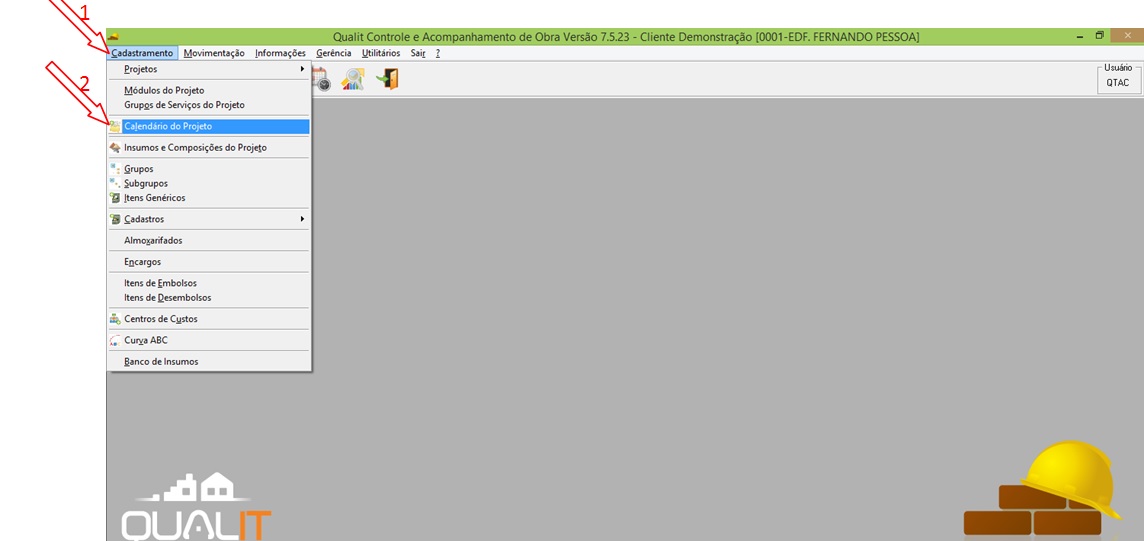The height and width of the screenshot is (541, 1144).
Task: Open the magnifier over chart toolbar icon
Action: point(352,79)
